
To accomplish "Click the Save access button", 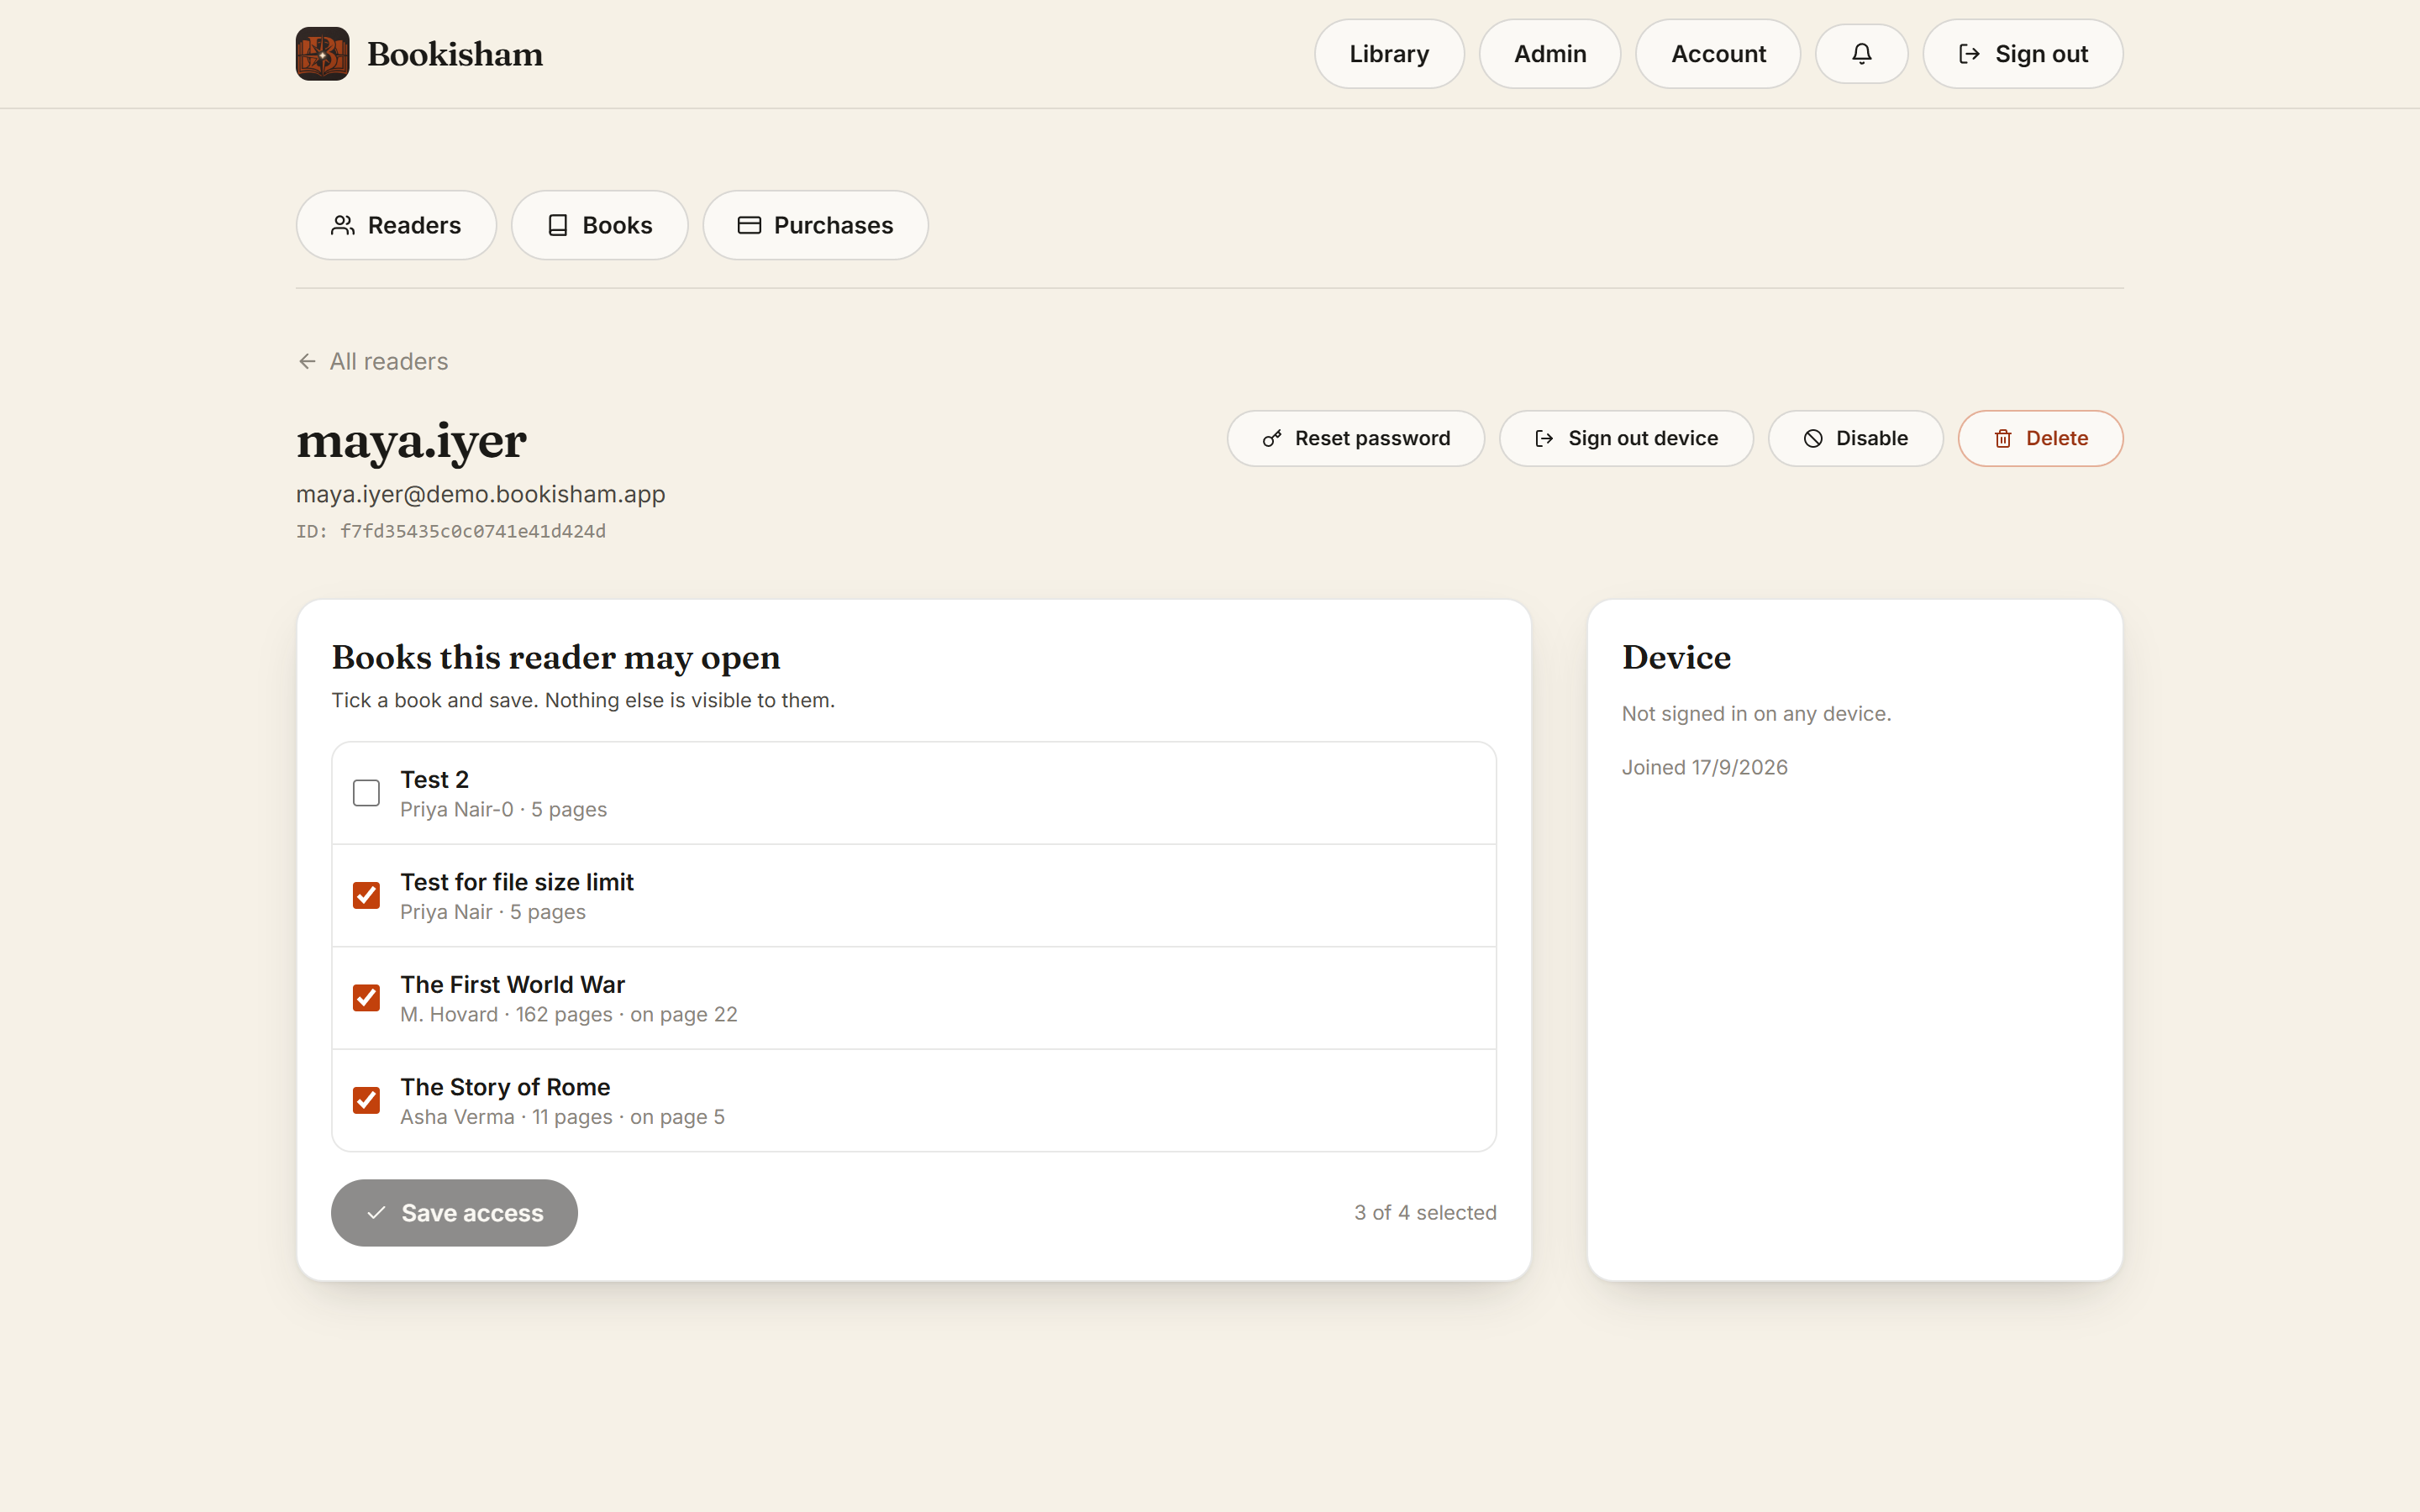I will click(x=454, y=1212).
